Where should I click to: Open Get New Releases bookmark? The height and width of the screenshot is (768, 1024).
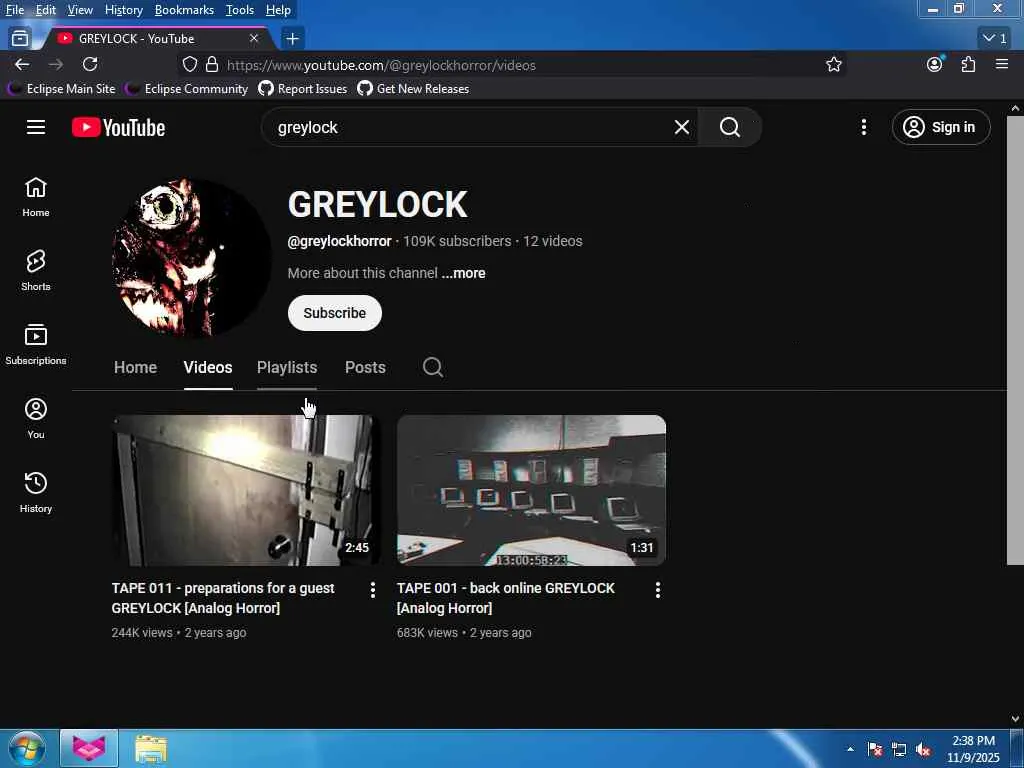413,89
